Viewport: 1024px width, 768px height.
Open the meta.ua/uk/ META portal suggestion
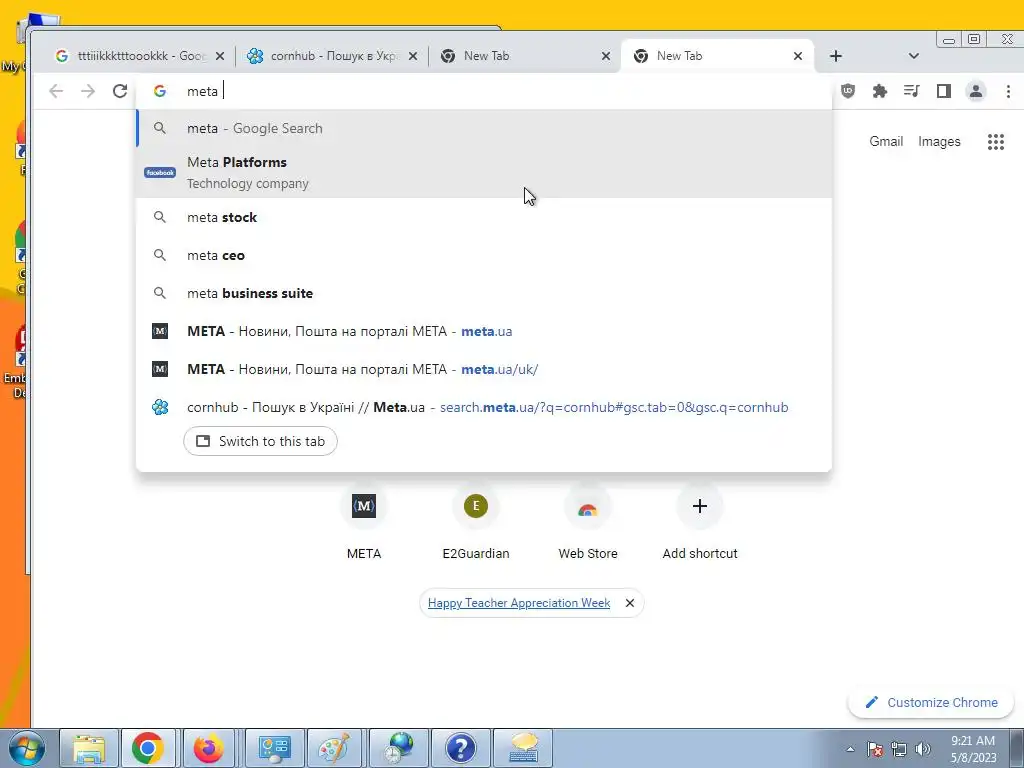coord(483,369)
